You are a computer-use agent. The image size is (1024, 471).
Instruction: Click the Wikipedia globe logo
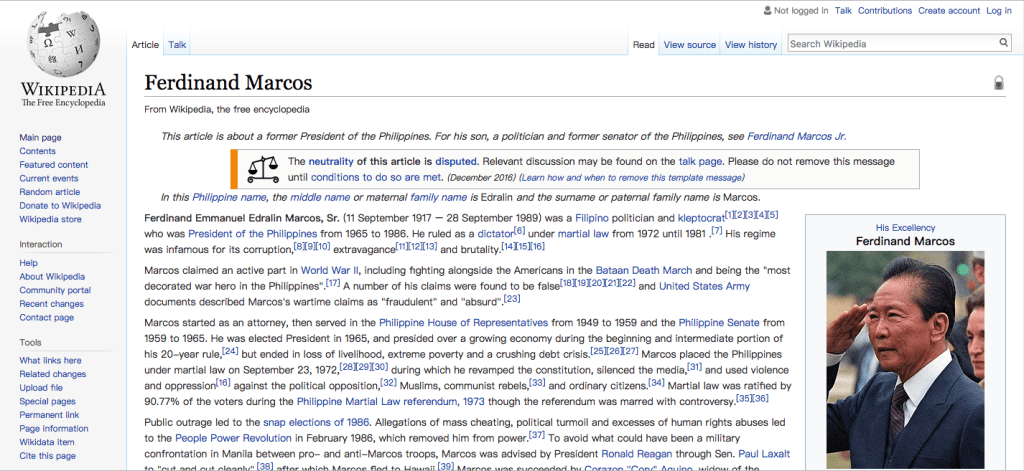(64, 42)
